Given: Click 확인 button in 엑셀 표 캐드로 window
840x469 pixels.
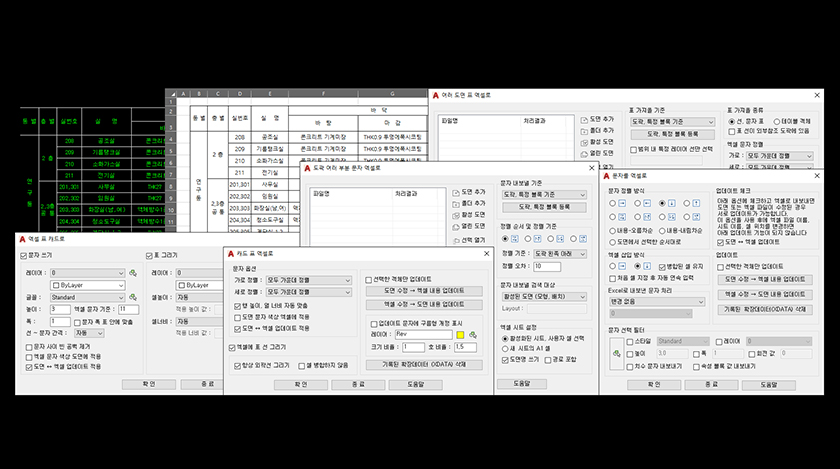Looking at the screenshot, I should tap(149, 384).
